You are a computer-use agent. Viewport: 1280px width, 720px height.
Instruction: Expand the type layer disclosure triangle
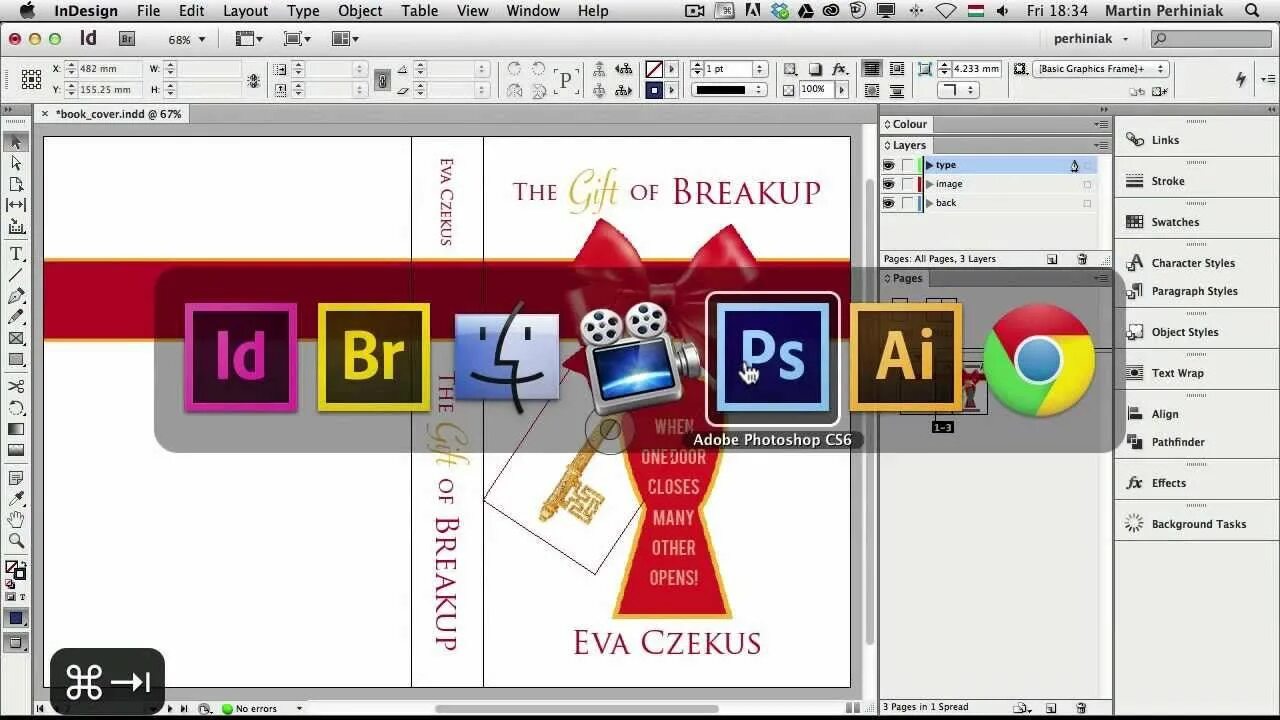pyautogui.click(x=929, y=165)
